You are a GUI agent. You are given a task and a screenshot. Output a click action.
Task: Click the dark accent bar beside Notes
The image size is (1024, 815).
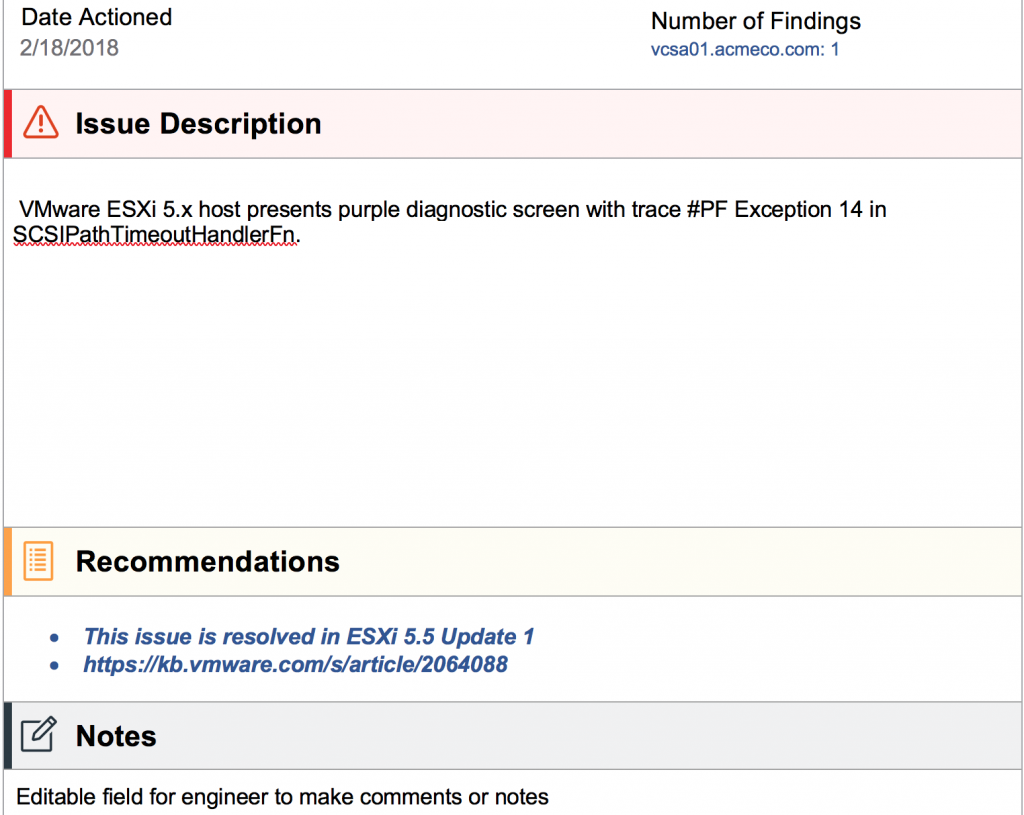pos(8,736)
